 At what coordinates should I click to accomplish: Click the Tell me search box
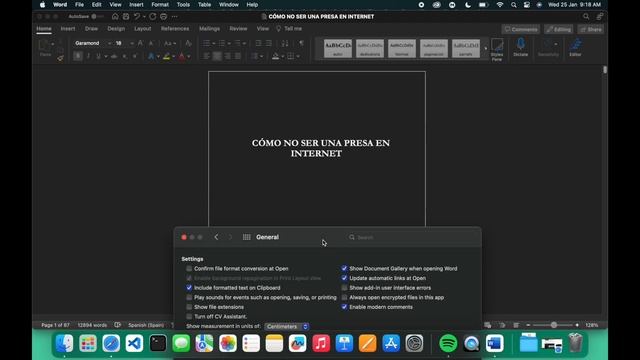tap(289, 29)
